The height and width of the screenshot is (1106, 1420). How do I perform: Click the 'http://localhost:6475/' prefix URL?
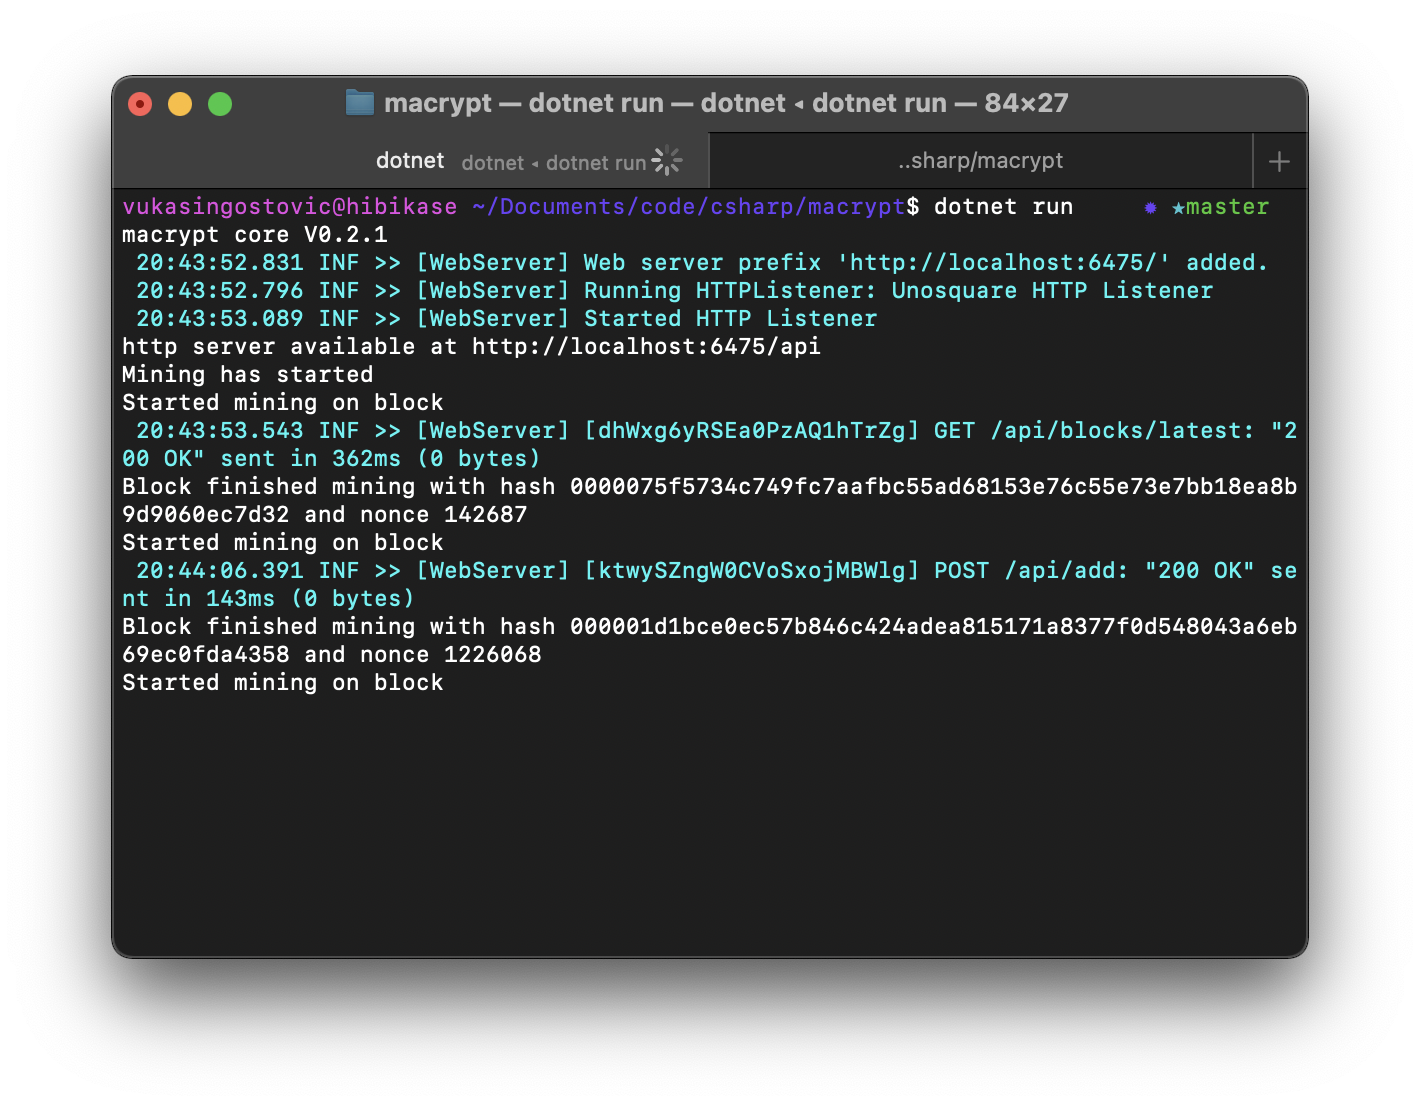[x=1004, y=263]
